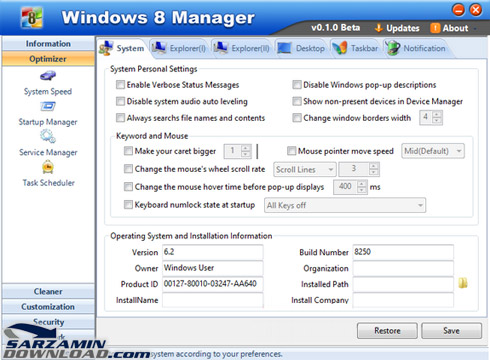
Task: Click the Windows 8 Manager logo icon
Action: (x=32, y=17)
